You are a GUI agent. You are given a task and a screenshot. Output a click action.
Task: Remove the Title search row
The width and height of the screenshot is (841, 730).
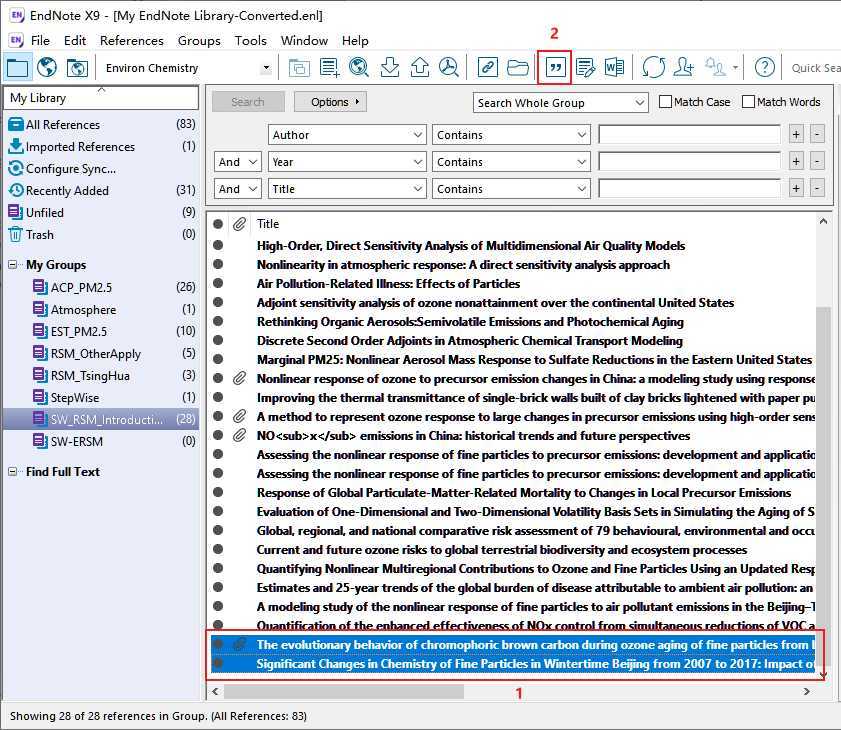817,189
